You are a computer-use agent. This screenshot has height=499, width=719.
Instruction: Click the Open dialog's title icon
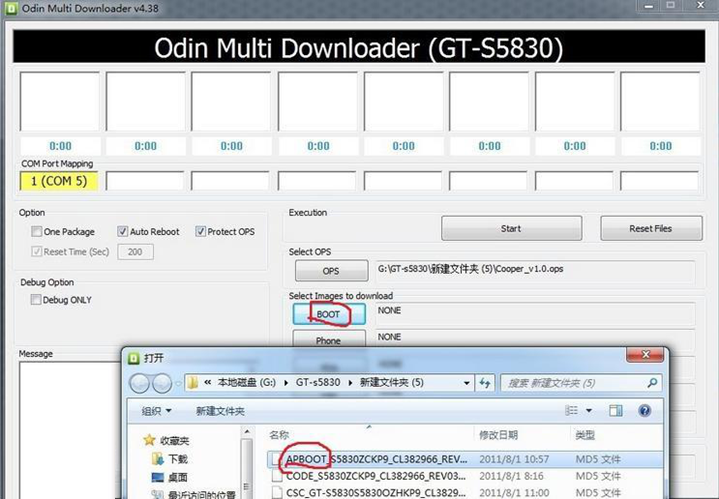pyautogui.click(x=133, y=358)
